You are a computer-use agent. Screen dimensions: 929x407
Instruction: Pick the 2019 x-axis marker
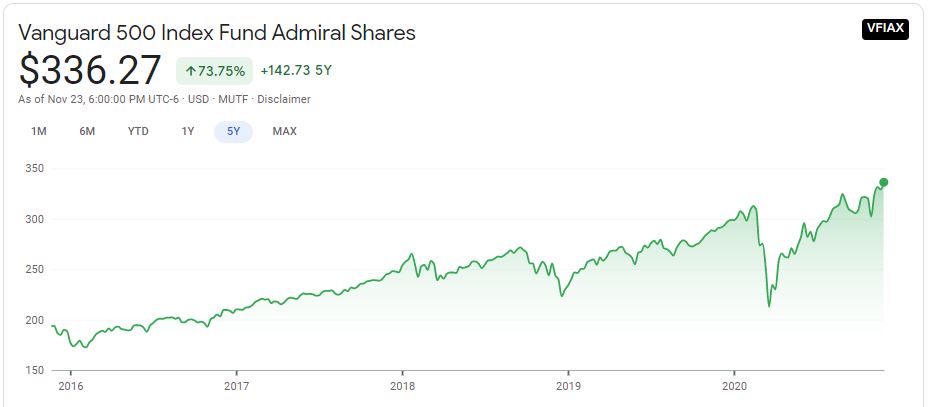pos(568,385)
